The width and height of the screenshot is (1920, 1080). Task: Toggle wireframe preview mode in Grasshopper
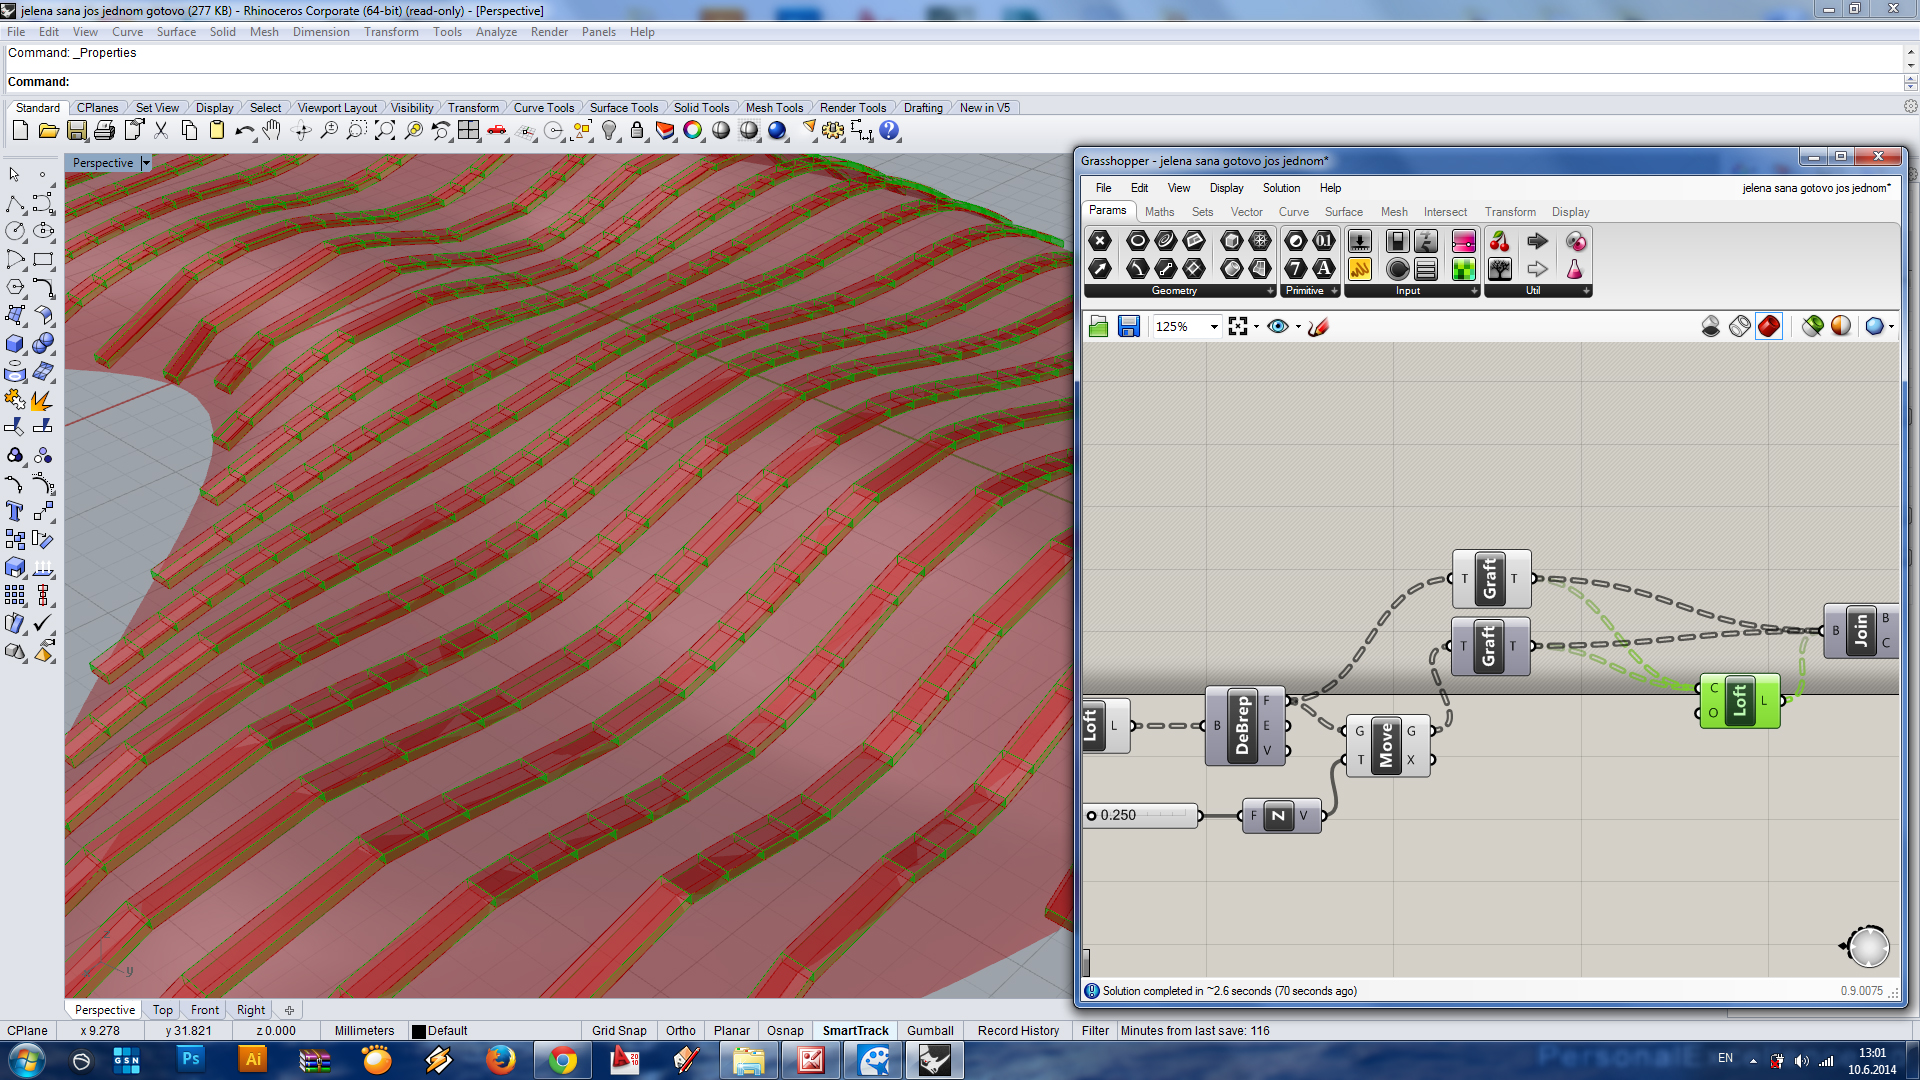click(1740, 326)
